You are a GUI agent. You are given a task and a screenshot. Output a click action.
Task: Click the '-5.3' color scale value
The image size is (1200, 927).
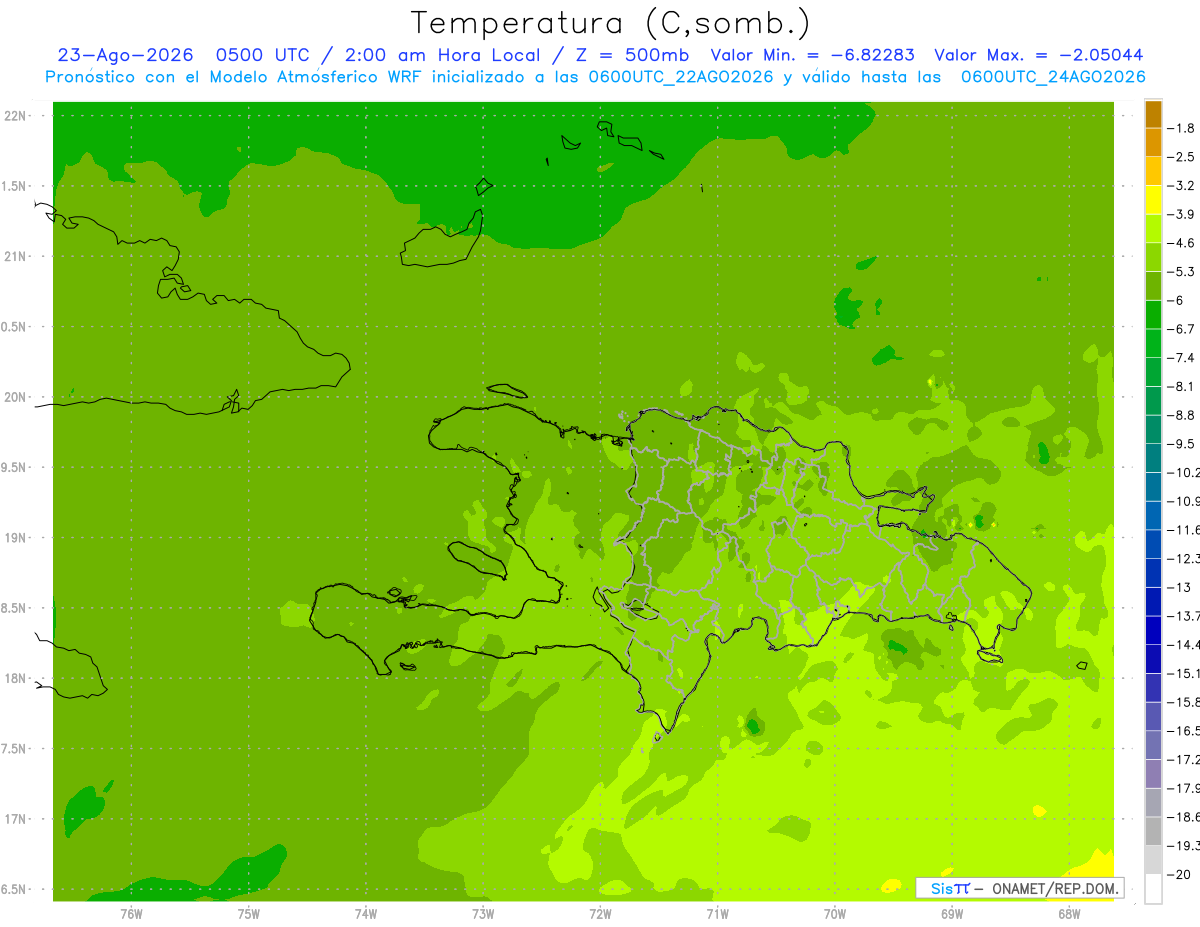1181,271
